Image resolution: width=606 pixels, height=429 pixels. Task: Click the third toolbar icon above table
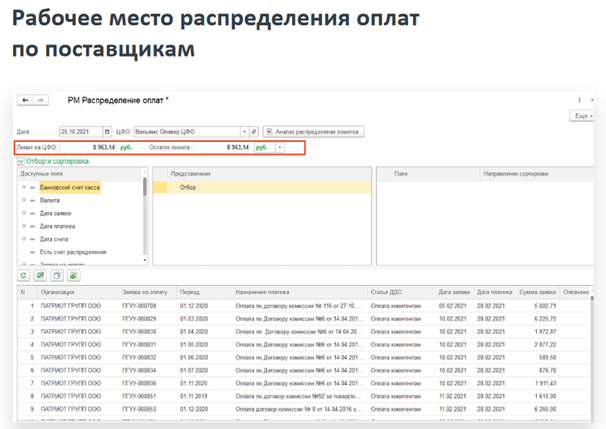(56, 274)
